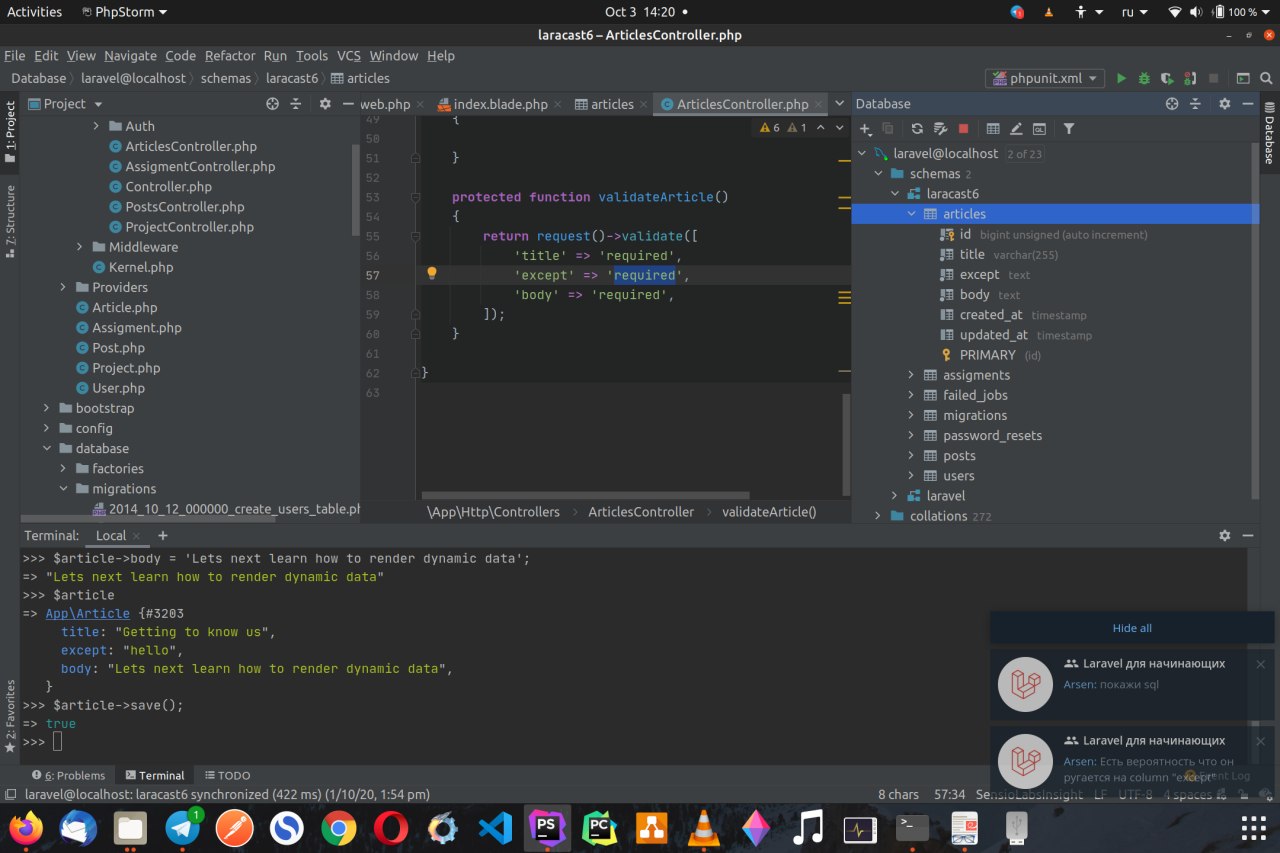Open Firefox from the dock
This screenshot has height=853, width=1280.
(27, 828)
